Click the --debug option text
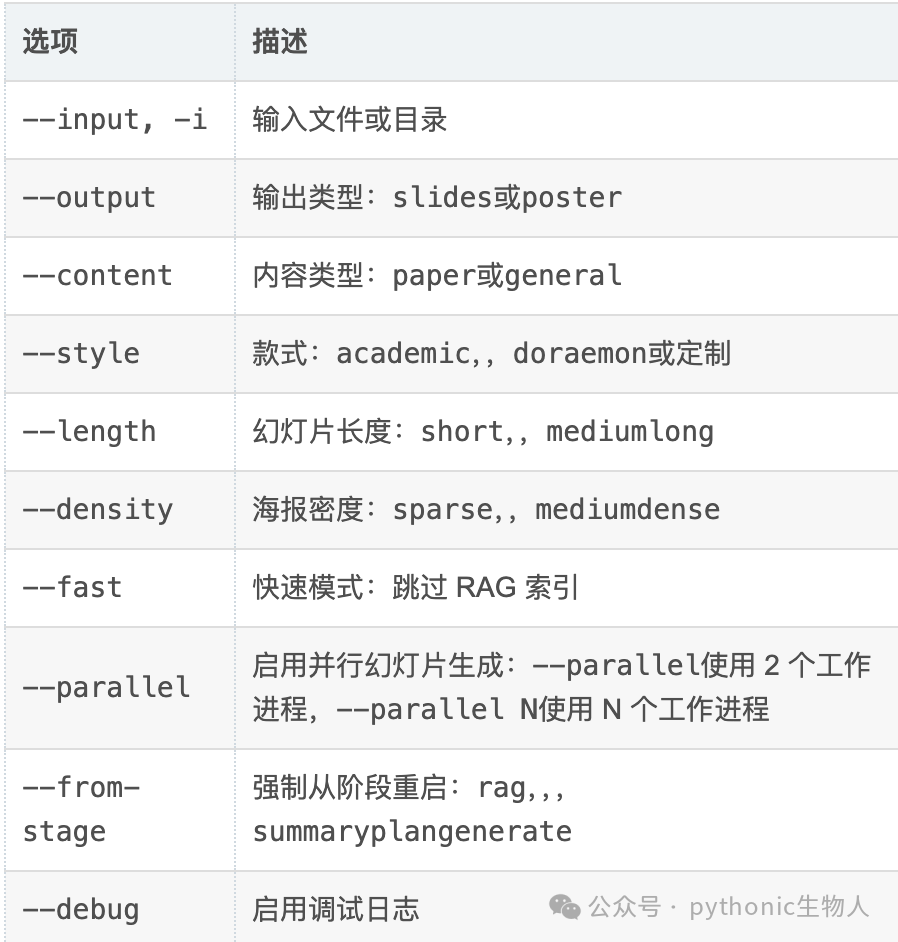The width and height of the screenshot is (898, 942). [x=81, y=909]
